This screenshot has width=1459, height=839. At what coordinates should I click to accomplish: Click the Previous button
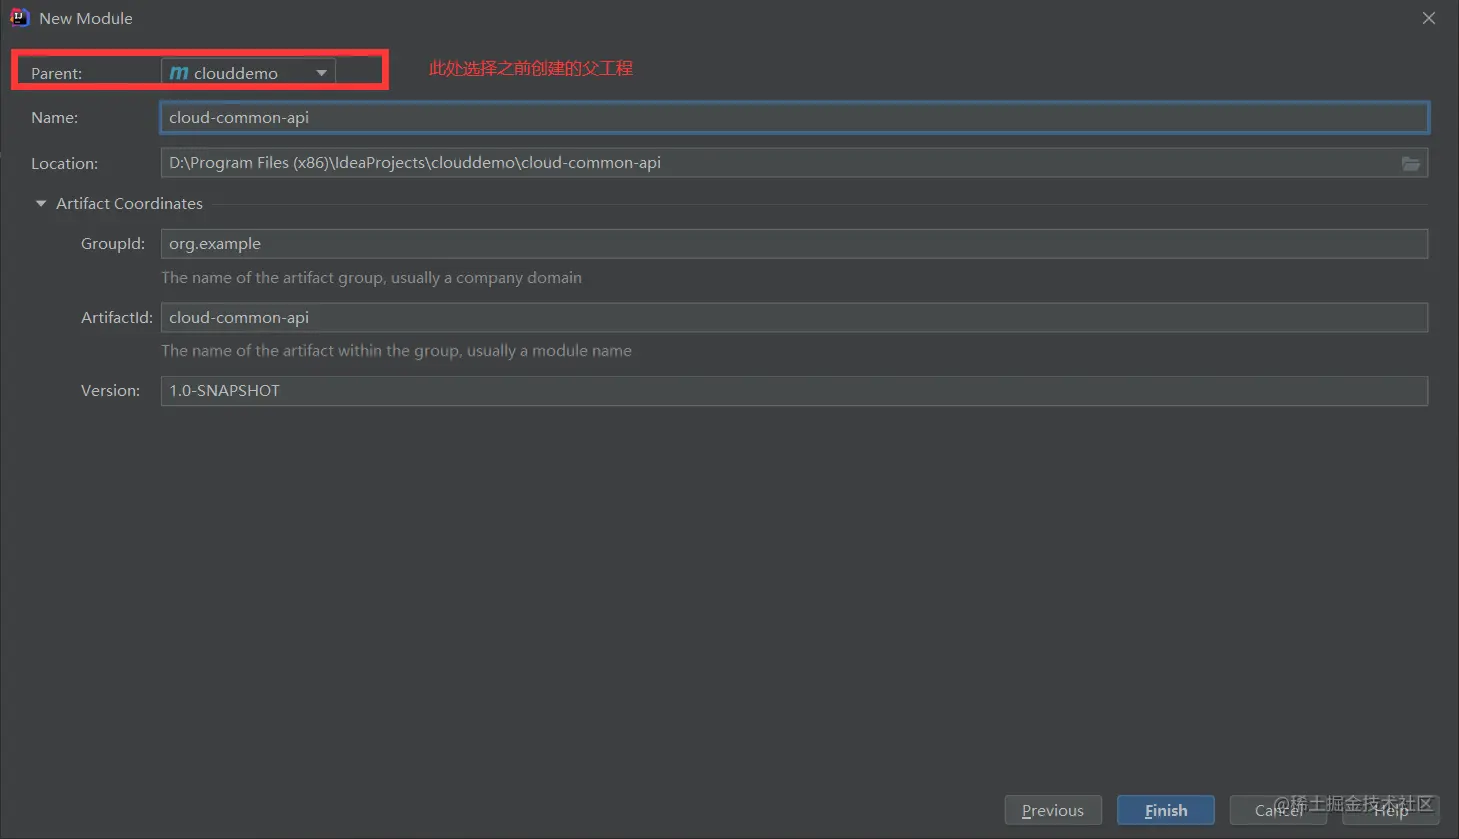pos(1053,810)
